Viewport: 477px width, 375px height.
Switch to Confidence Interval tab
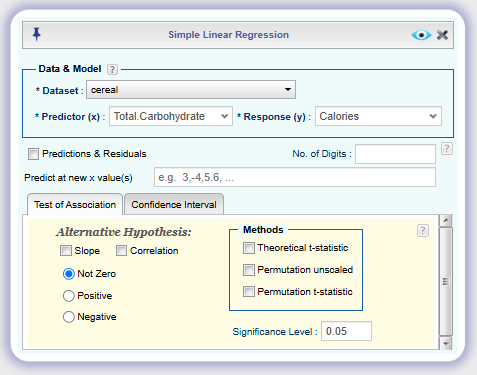point(174,204)
